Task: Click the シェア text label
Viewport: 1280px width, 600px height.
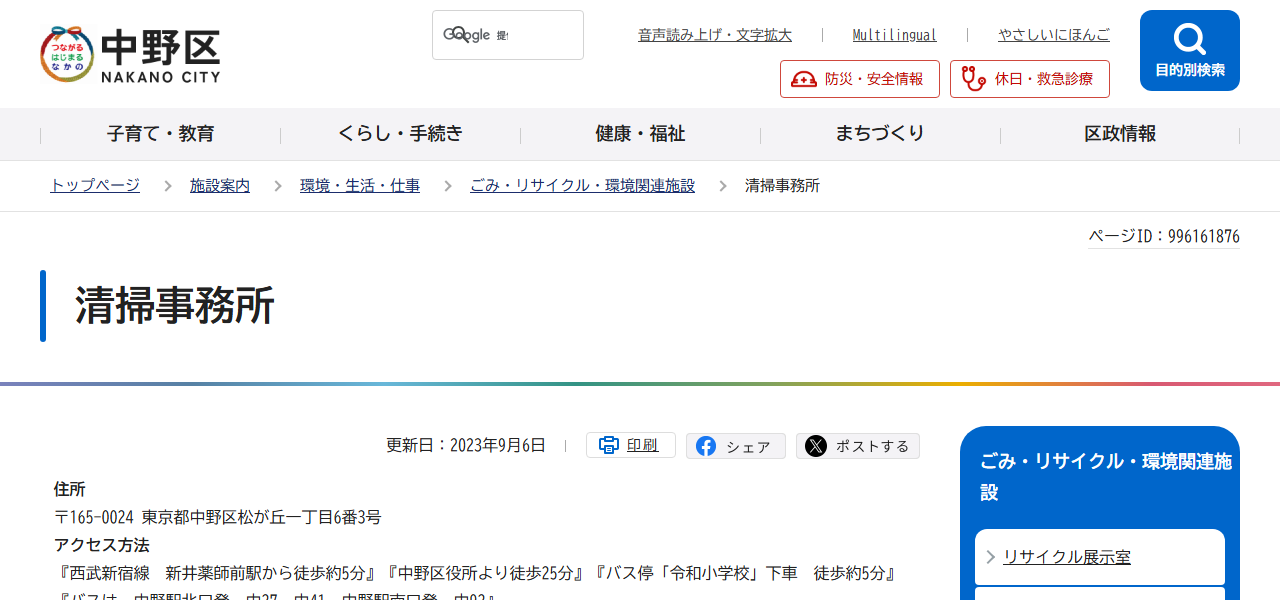Action: tap(748, 446)
